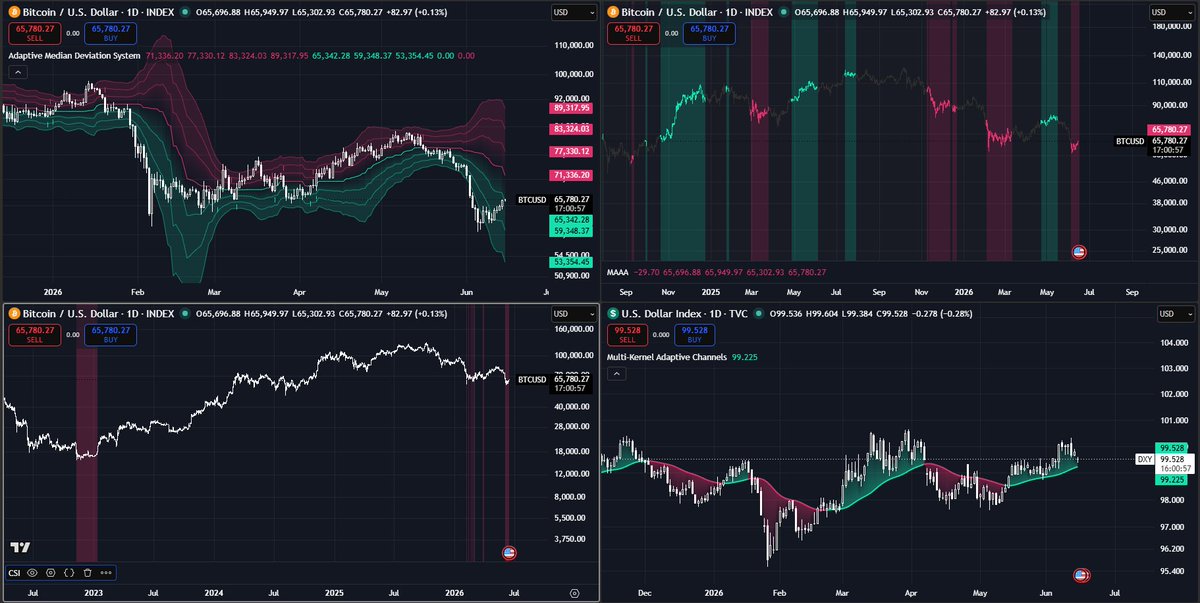Click DXY symbol label on price line

pyautogui.click(x=1144, y=459)
